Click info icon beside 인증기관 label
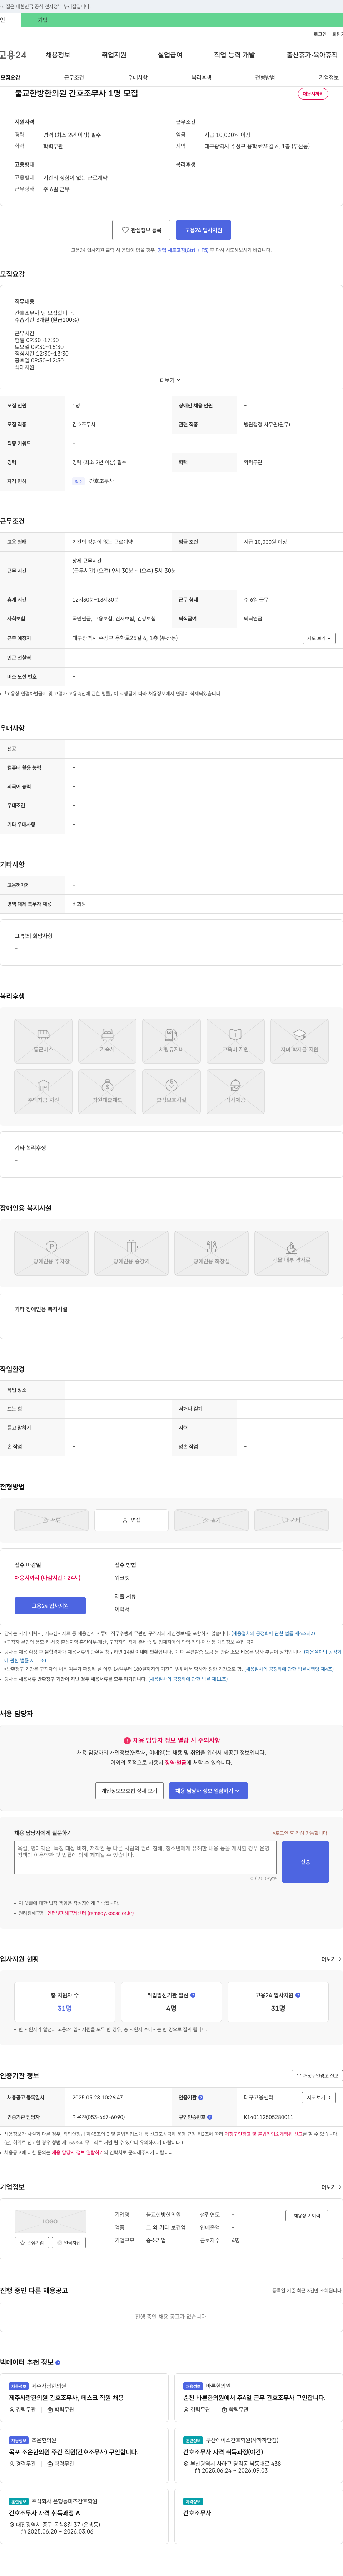The height and width of the screenshot is (2576, 343). point(201,2096)
